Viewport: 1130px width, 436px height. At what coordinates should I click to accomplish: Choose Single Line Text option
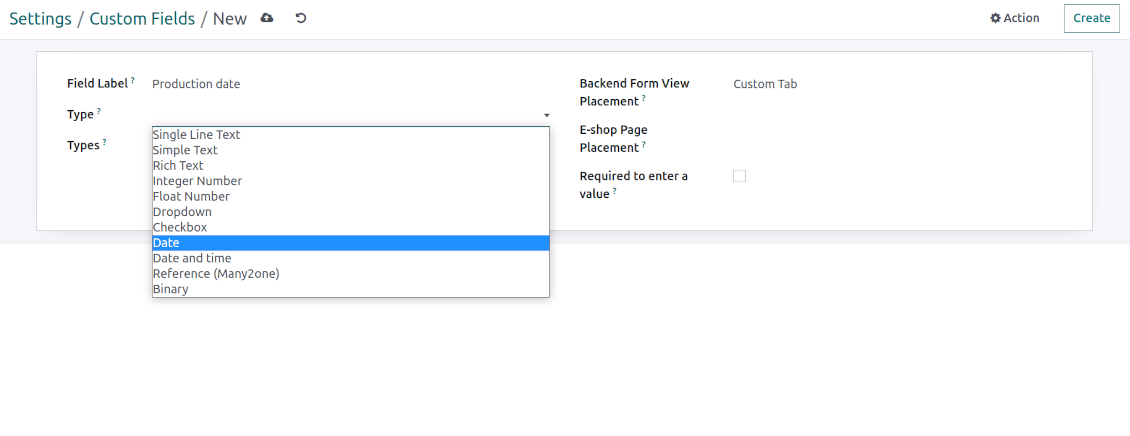click(350, 135)
